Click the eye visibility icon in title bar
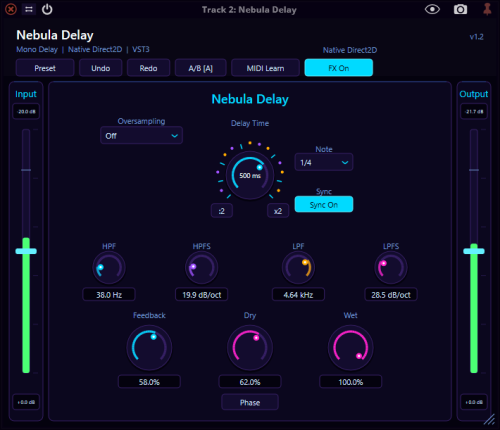 click(432, 9)
